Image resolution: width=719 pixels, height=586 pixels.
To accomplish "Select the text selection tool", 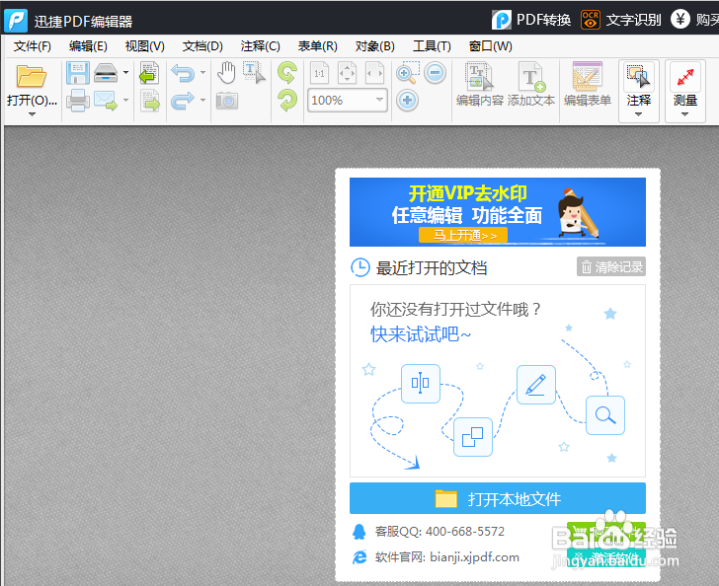I will click(x=254, y=73).
